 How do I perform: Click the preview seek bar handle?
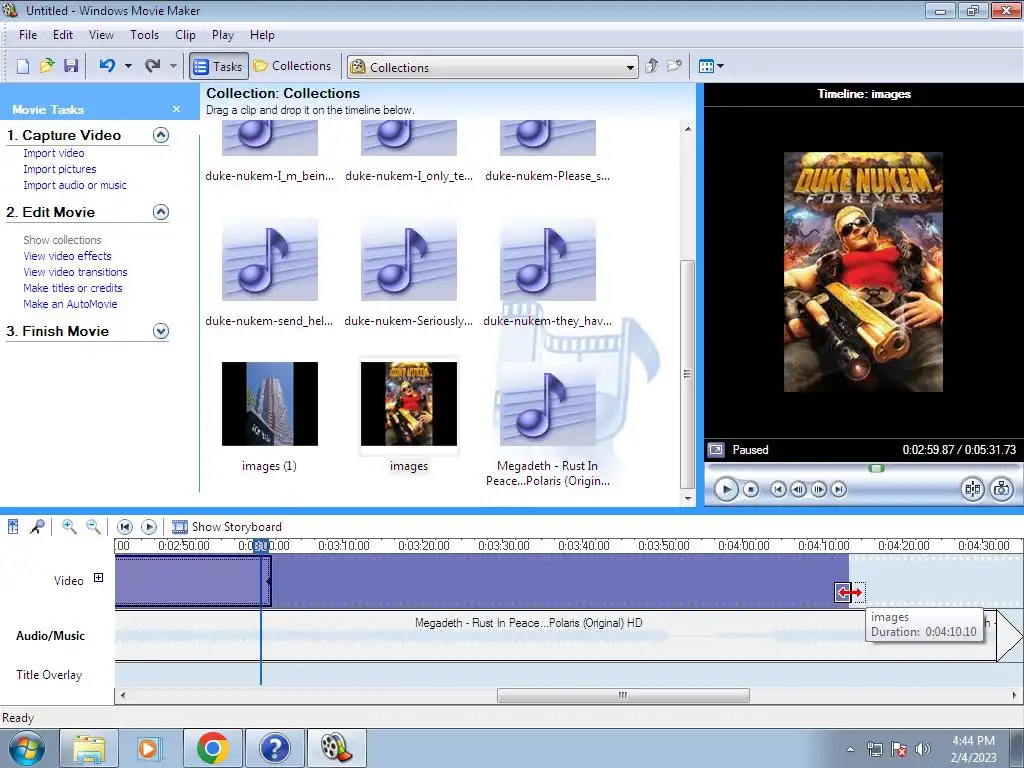876,468
